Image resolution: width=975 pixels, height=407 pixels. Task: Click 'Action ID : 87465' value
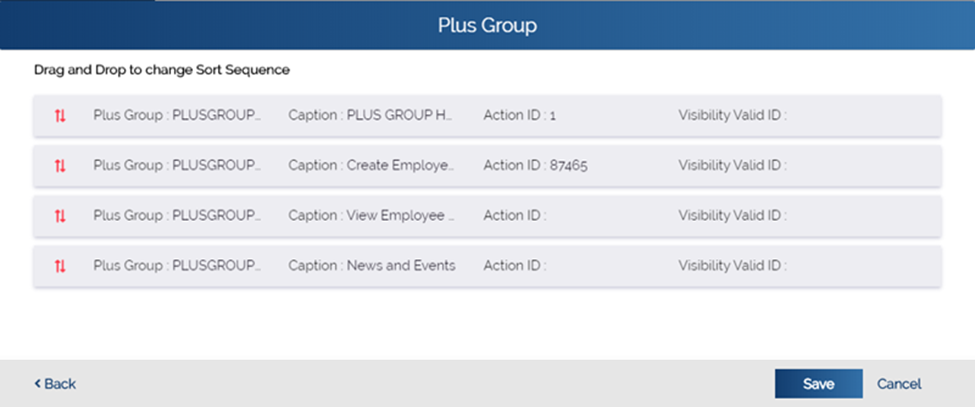click(x=535, y=165)
